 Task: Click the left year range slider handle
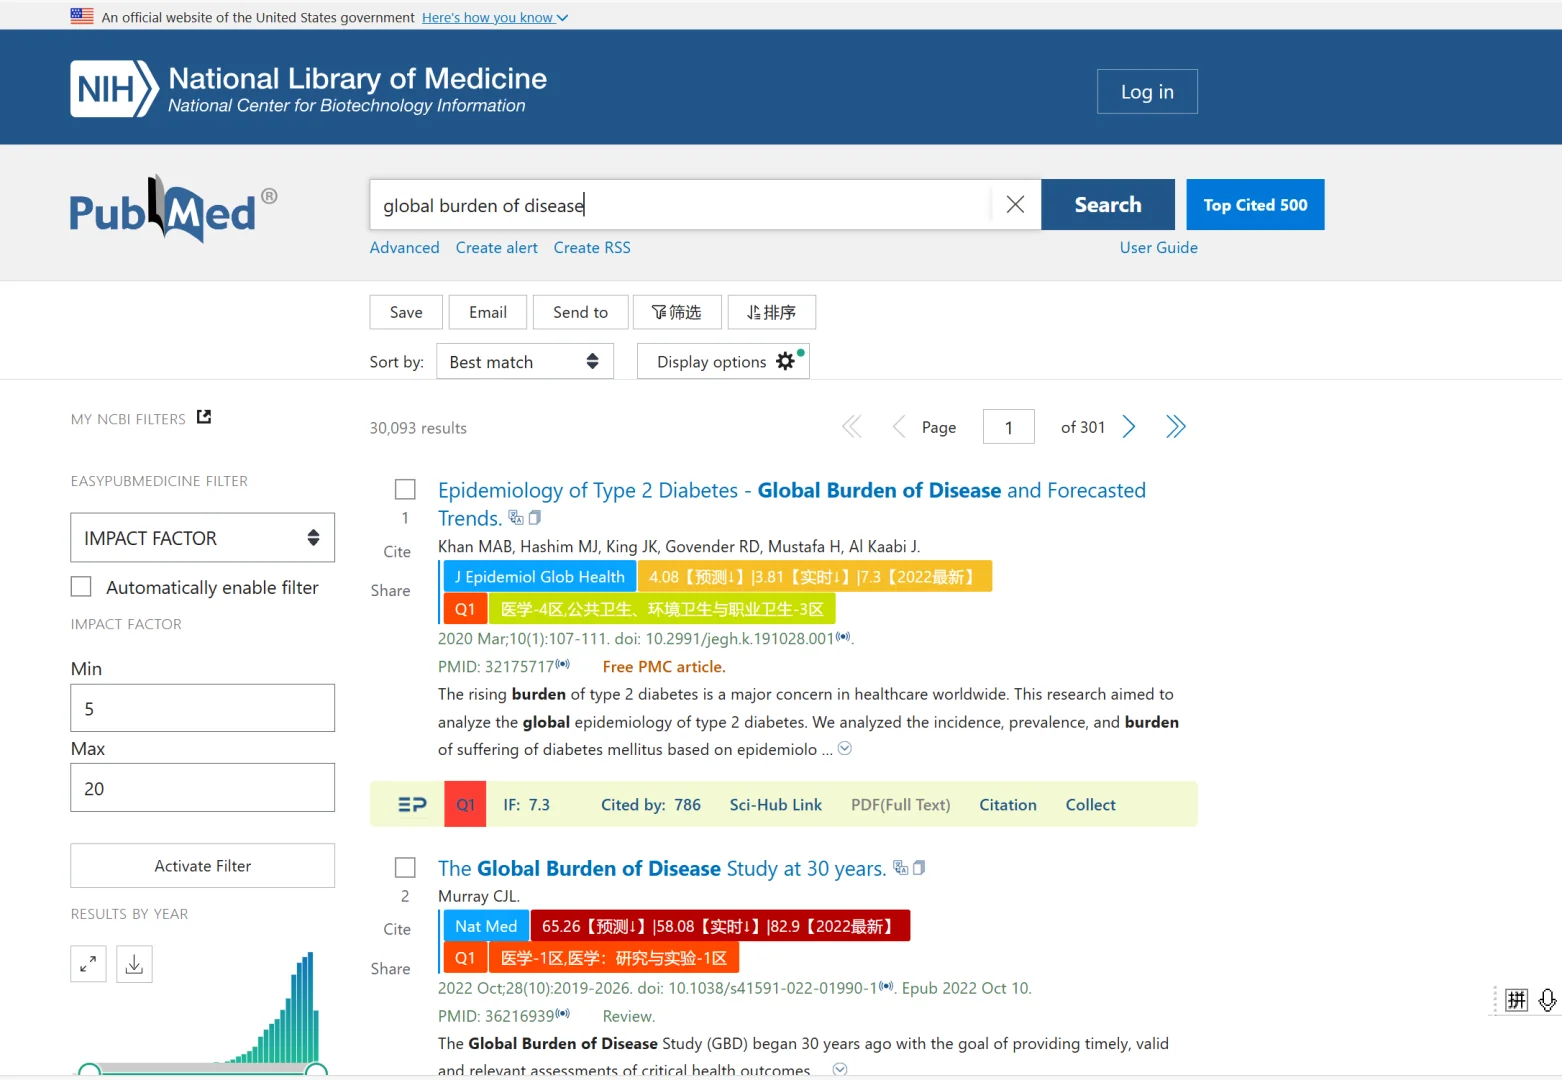point(89,1071)
